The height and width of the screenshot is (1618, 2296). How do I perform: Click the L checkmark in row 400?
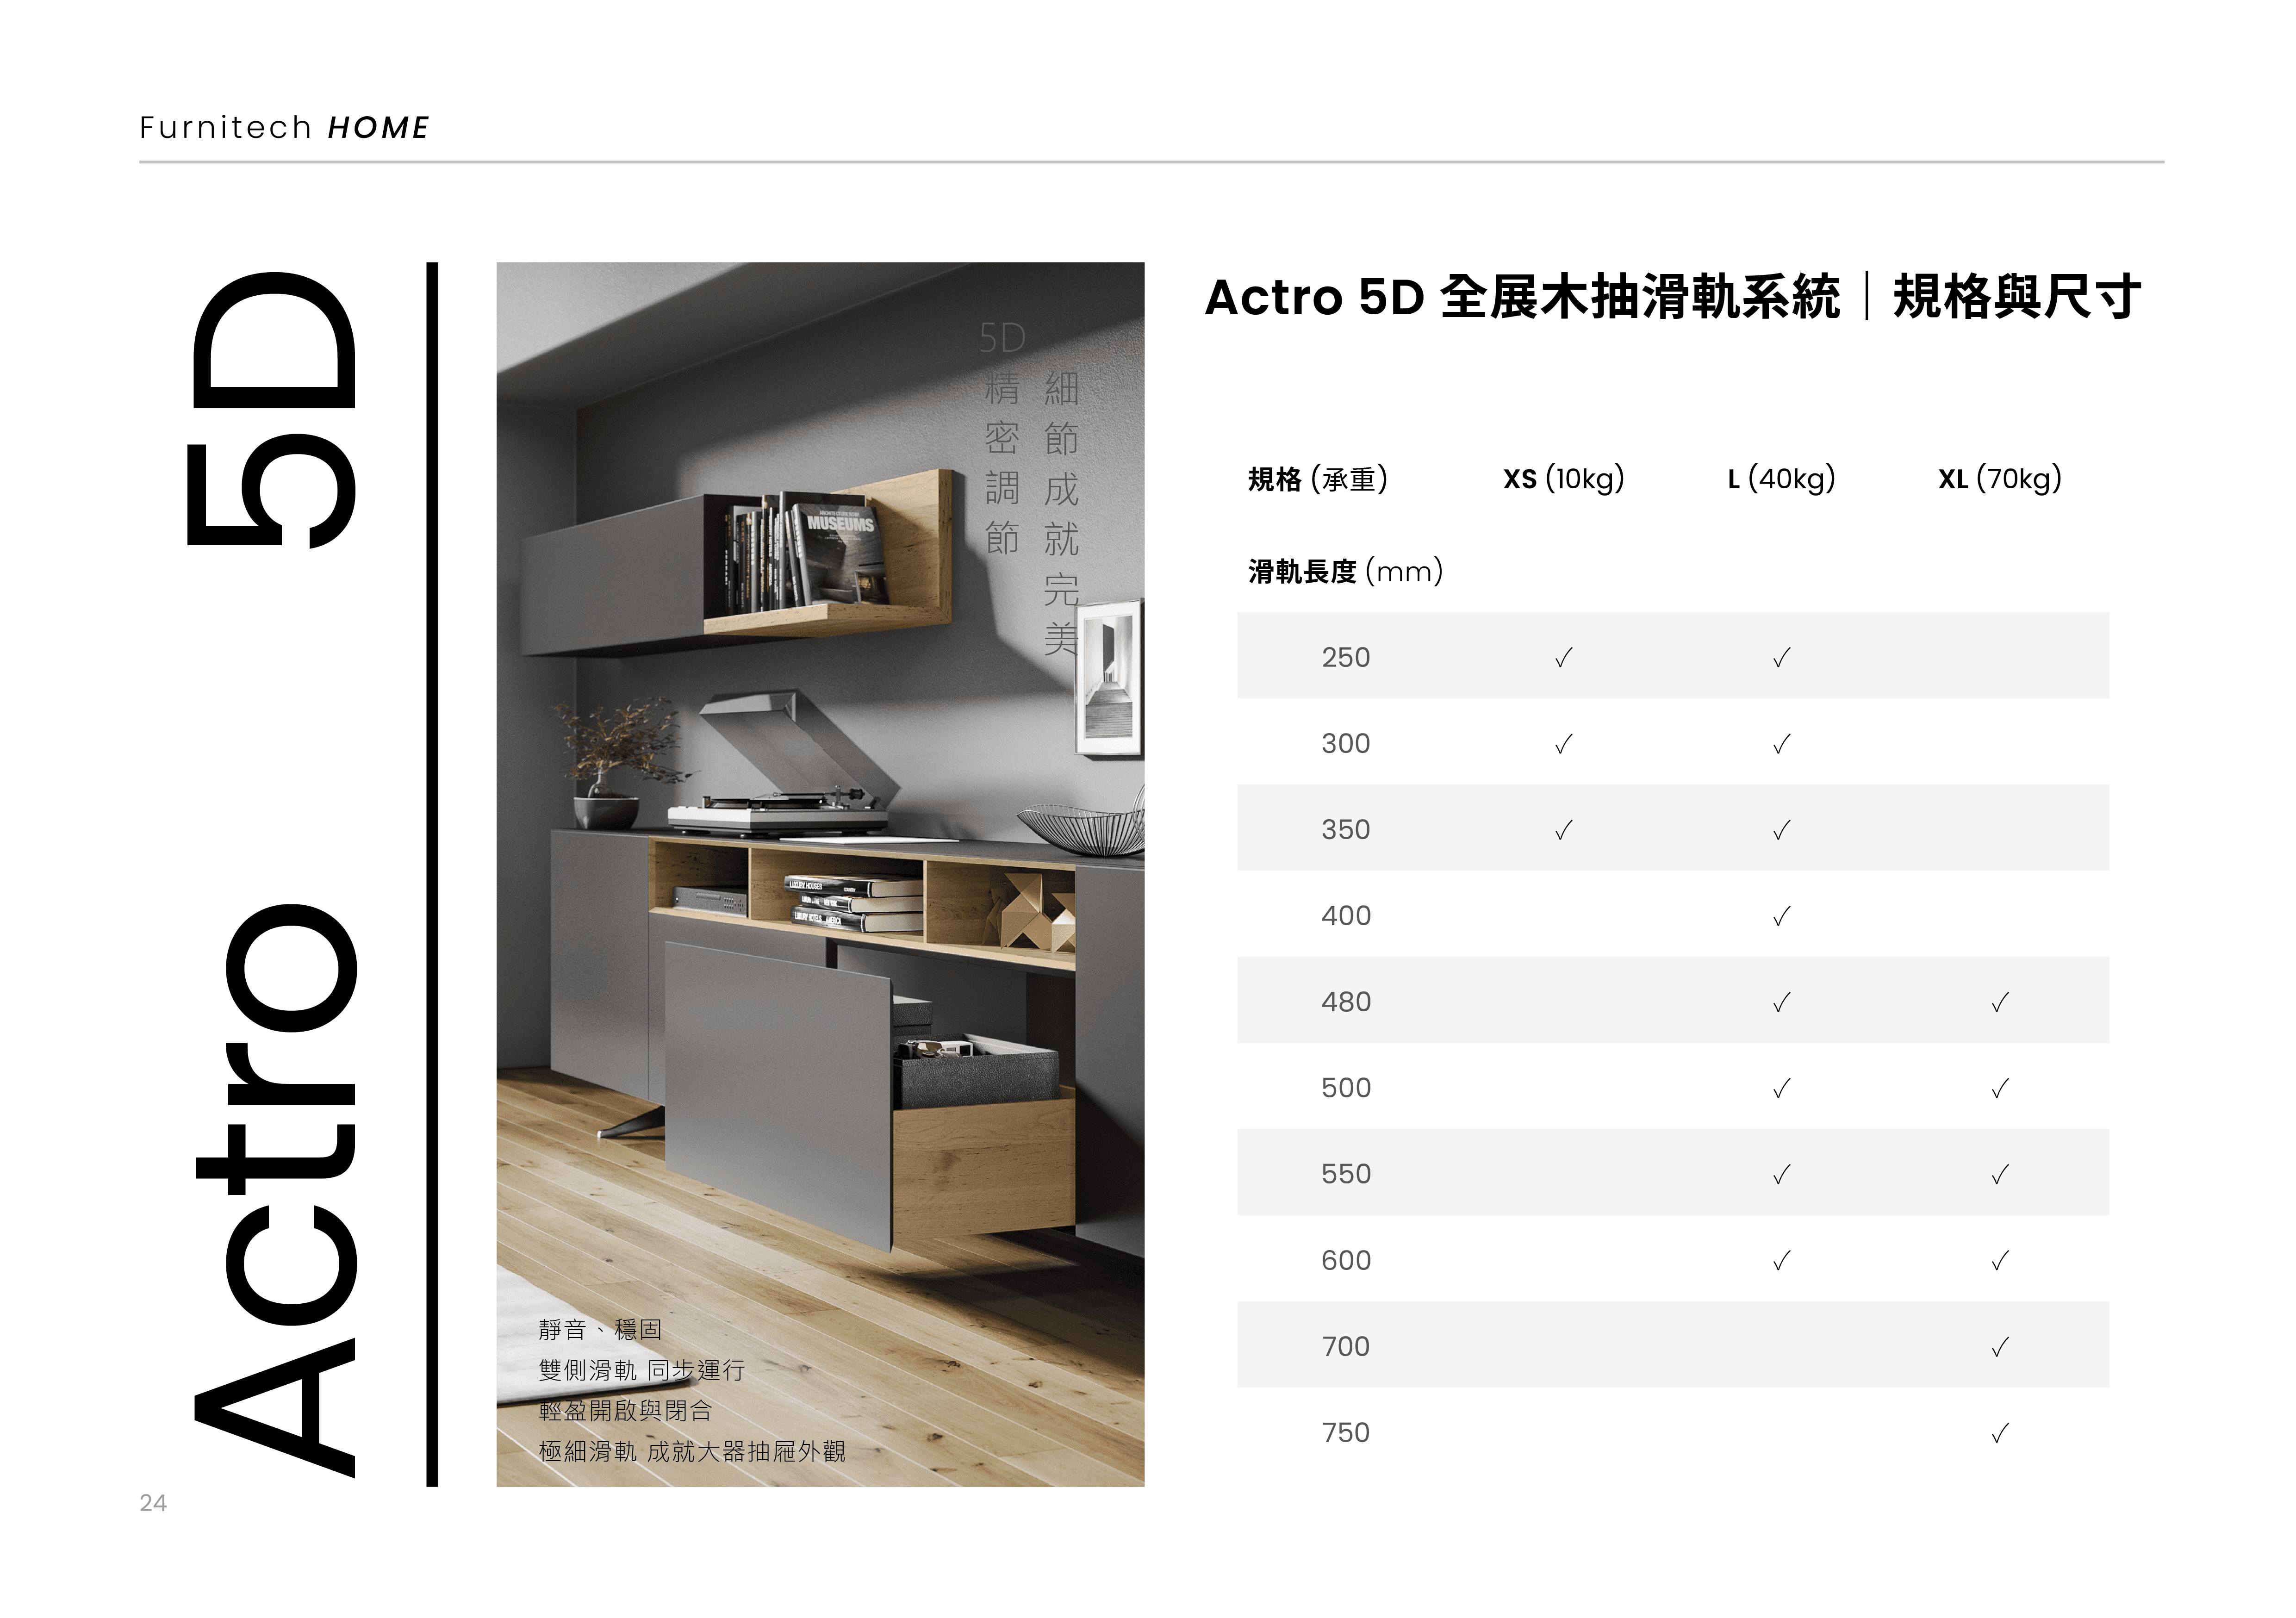coord(1781,916)
